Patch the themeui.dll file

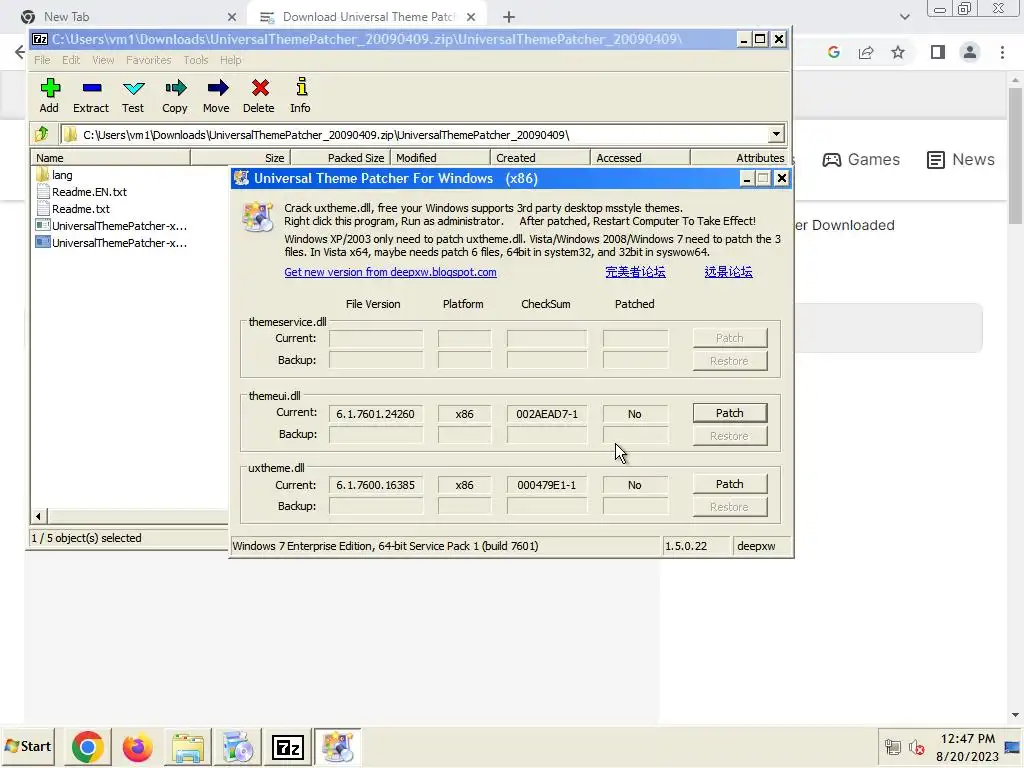[729, 413]
